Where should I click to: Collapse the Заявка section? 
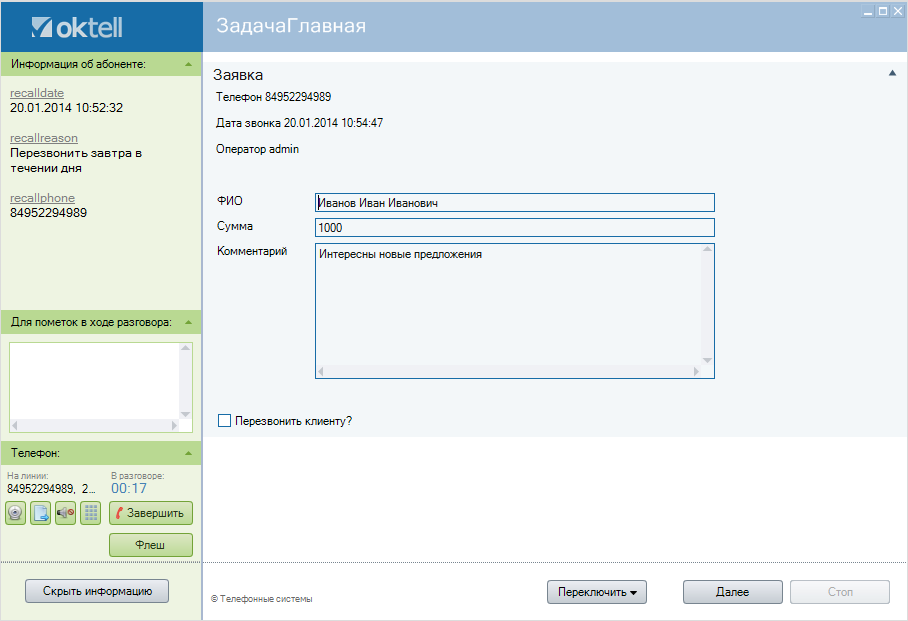point(892,73)
